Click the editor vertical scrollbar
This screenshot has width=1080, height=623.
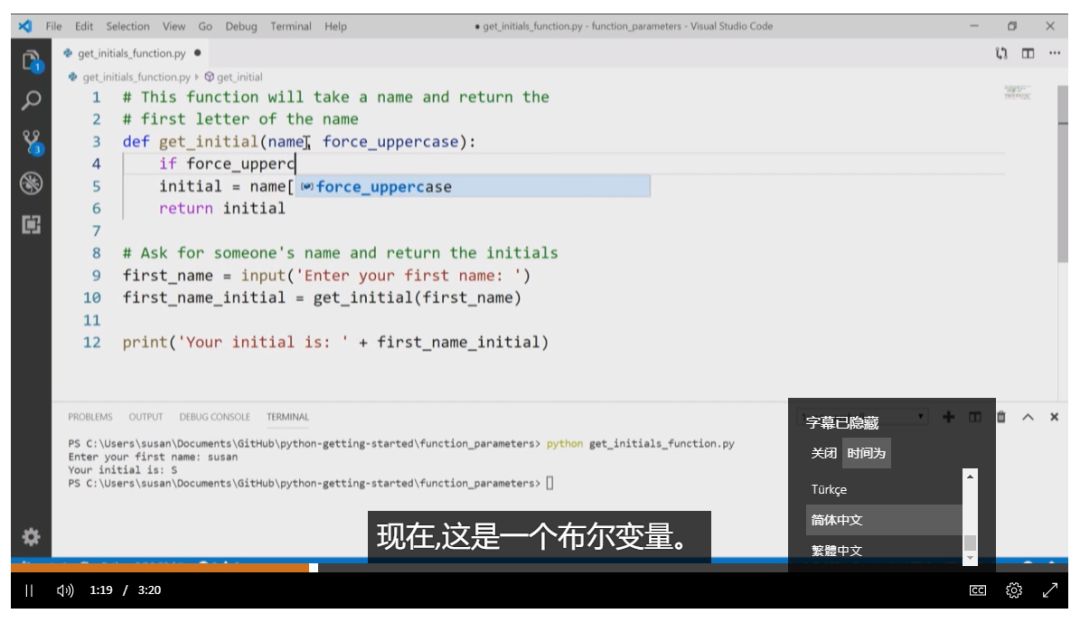(x=1063, y=173)
